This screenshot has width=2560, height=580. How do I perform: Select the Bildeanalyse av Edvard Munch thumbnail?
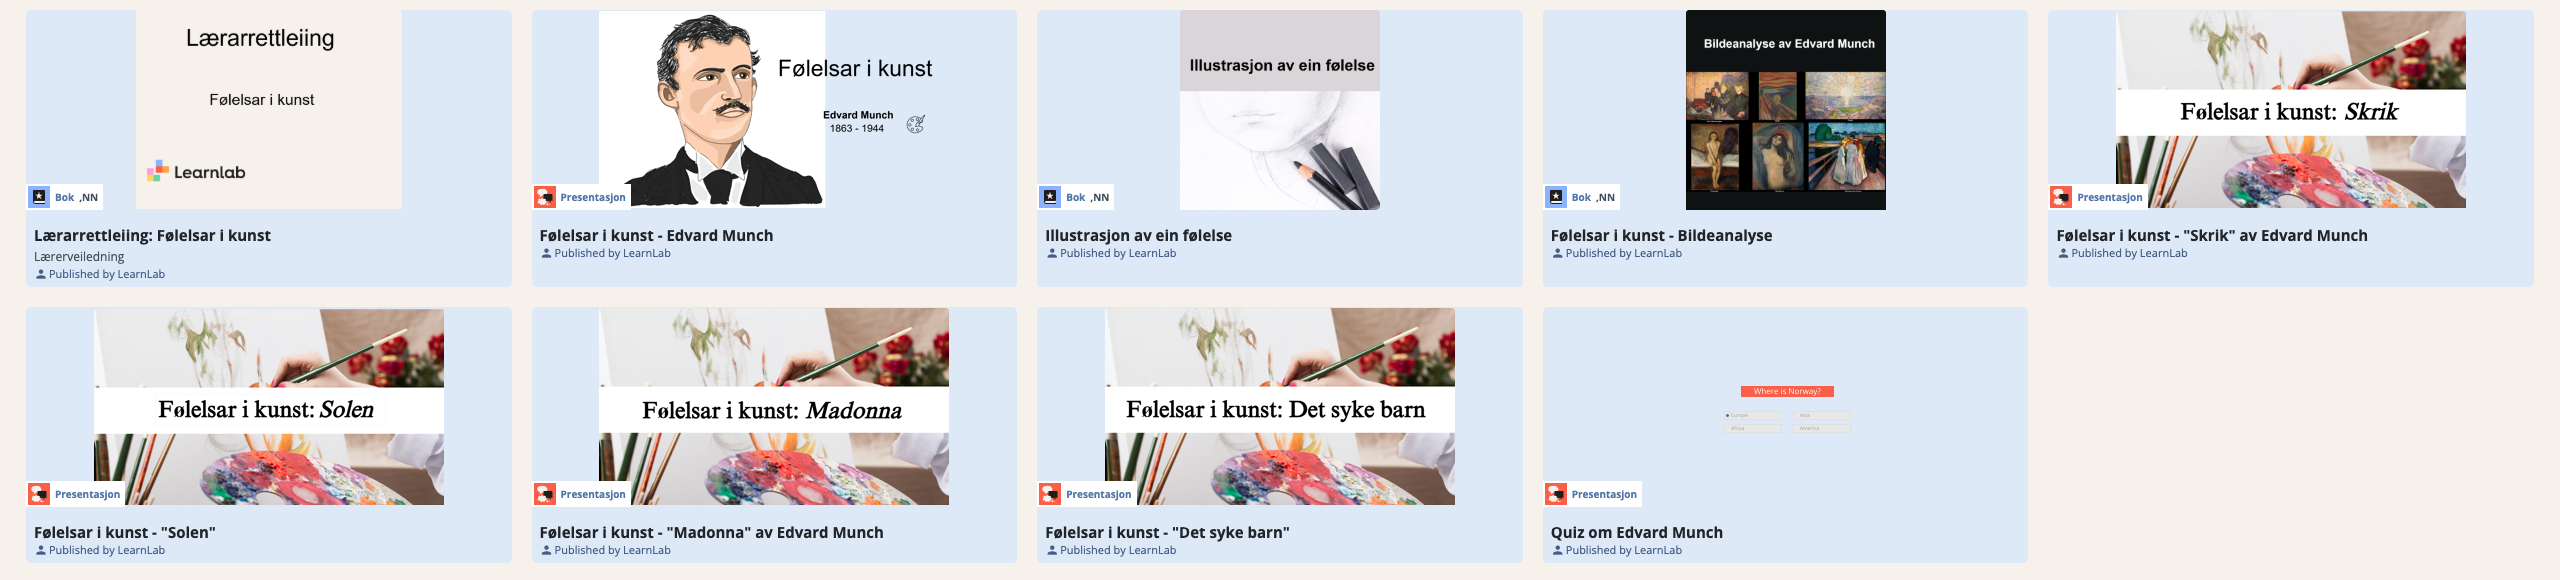pos(1786,110)
